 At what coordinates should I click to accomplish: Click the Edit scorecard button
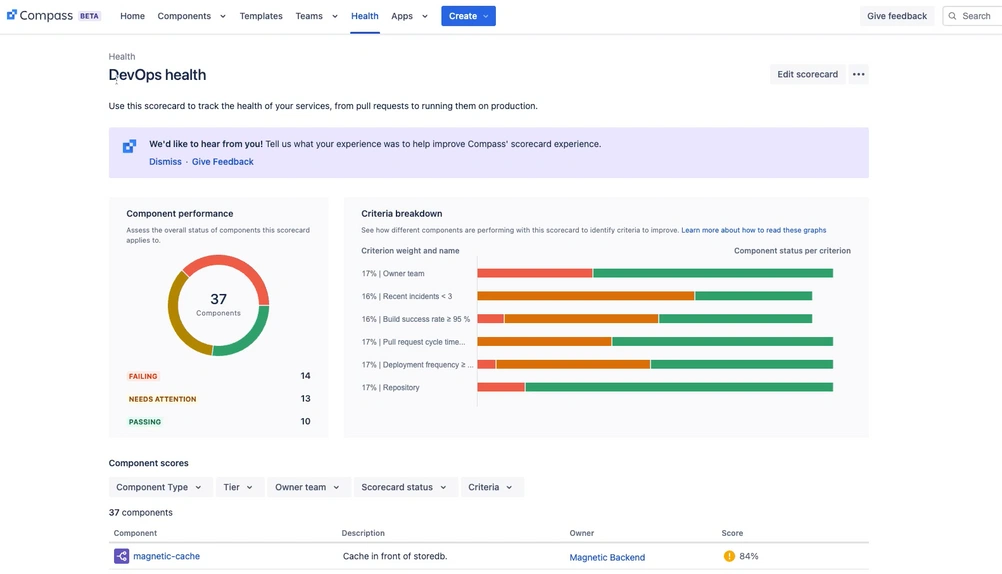(807, 74)
